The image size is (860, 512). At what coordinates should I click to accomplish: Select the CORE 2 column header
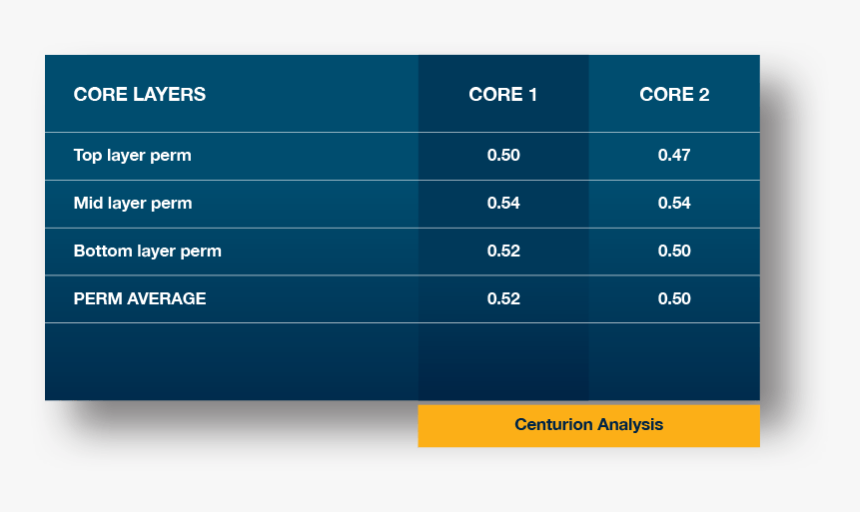[x=674, y=94]
